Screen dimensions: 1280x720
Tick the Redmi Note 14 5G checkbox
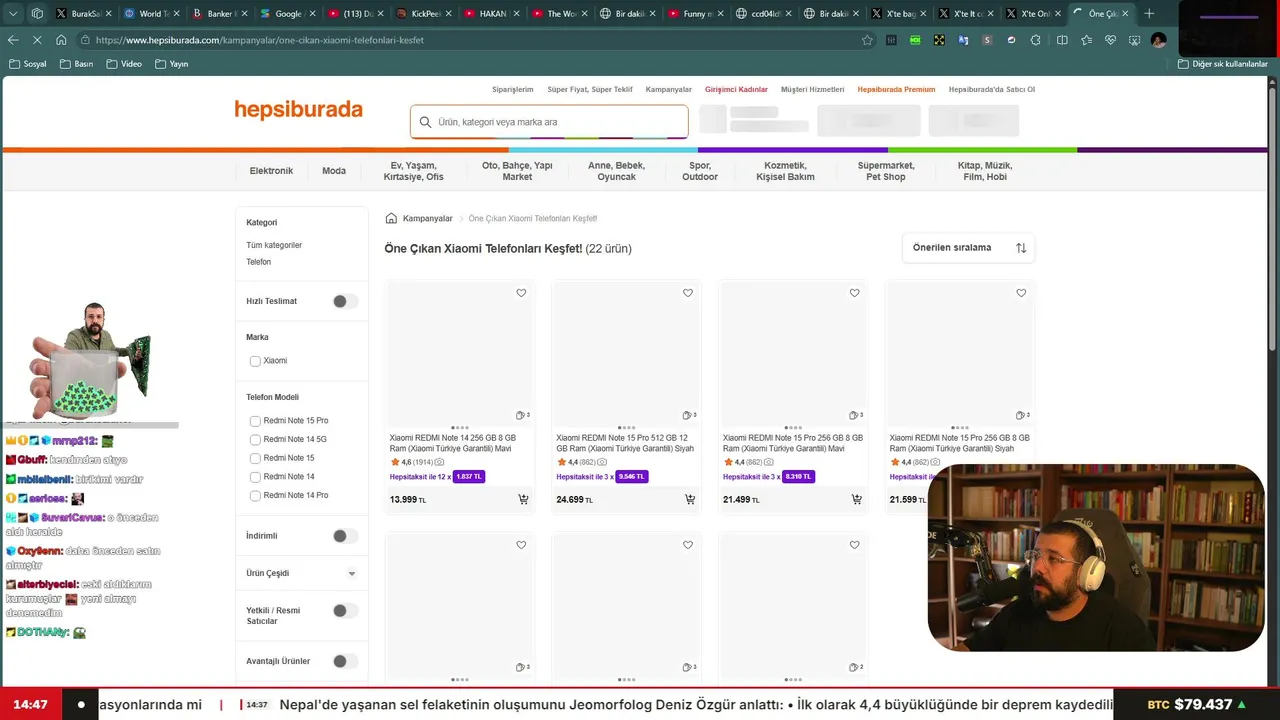(255, 440)
